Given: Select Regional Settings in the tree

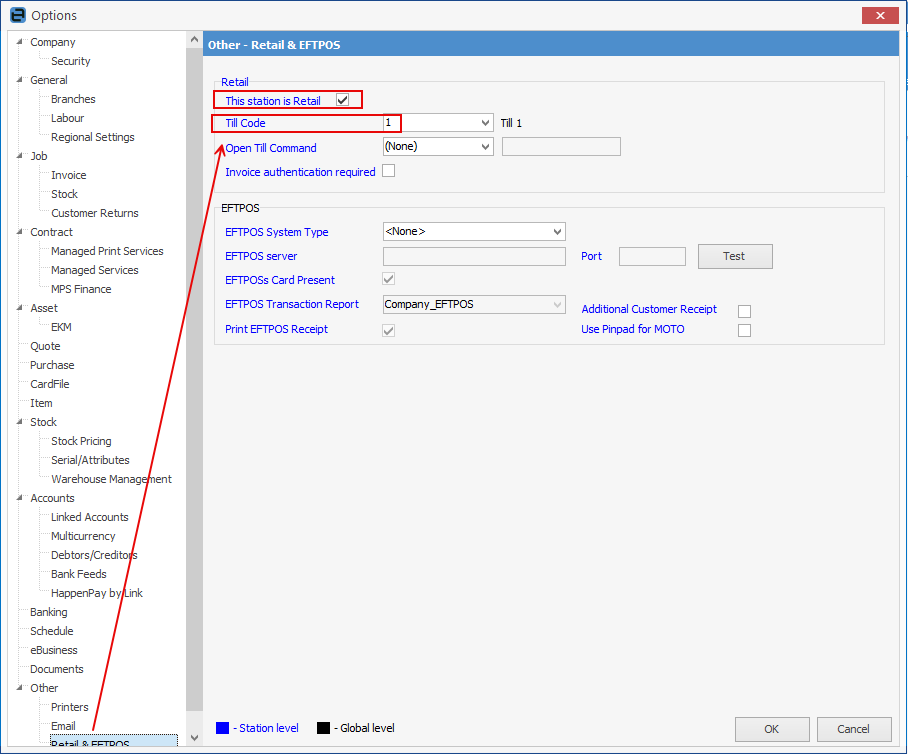Looking at the screenshot, I should pos(93,137).
